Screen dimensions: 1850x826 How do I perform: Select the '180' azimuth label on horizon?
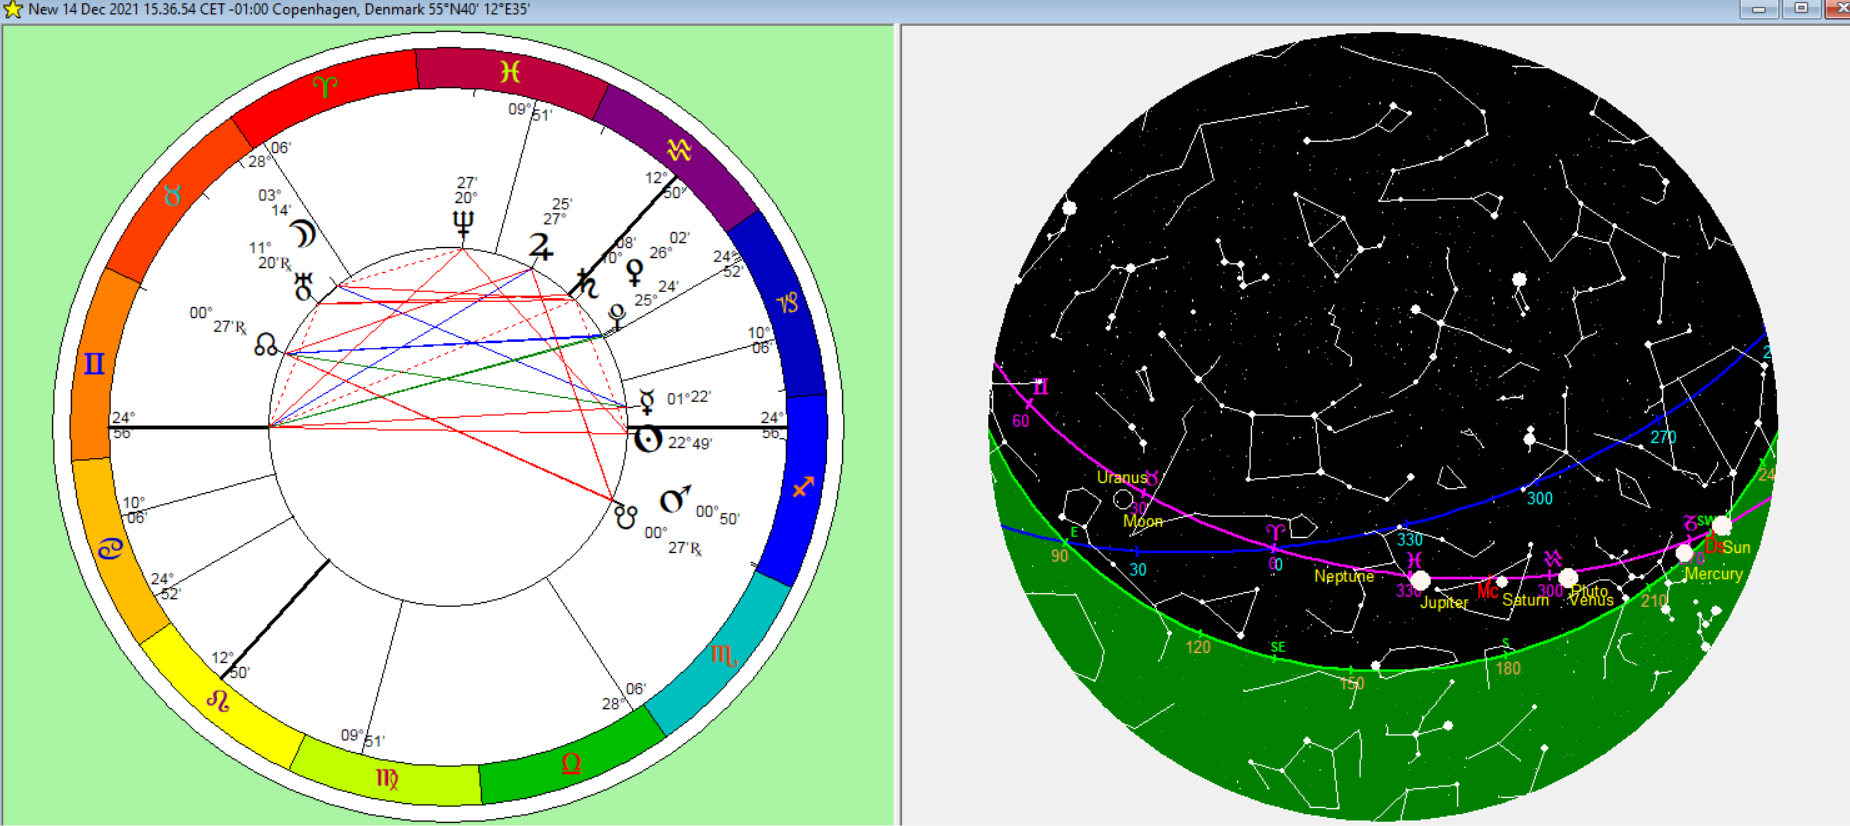tap(1508, 668)
